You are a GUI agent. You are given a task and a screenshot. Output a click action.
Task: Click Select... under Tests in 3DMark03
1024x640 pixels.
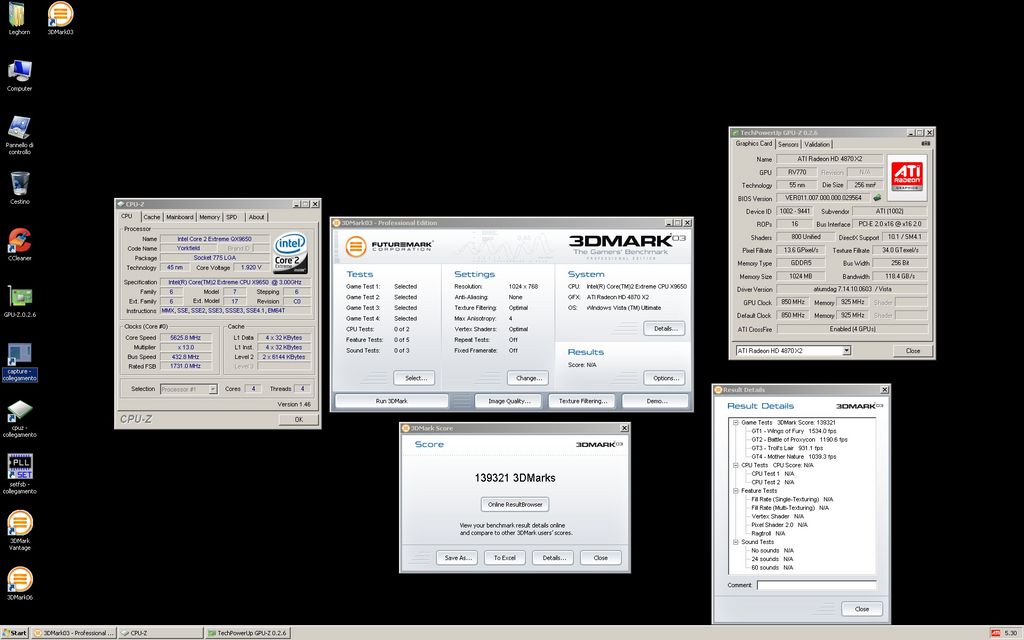(x=415, y=378)
